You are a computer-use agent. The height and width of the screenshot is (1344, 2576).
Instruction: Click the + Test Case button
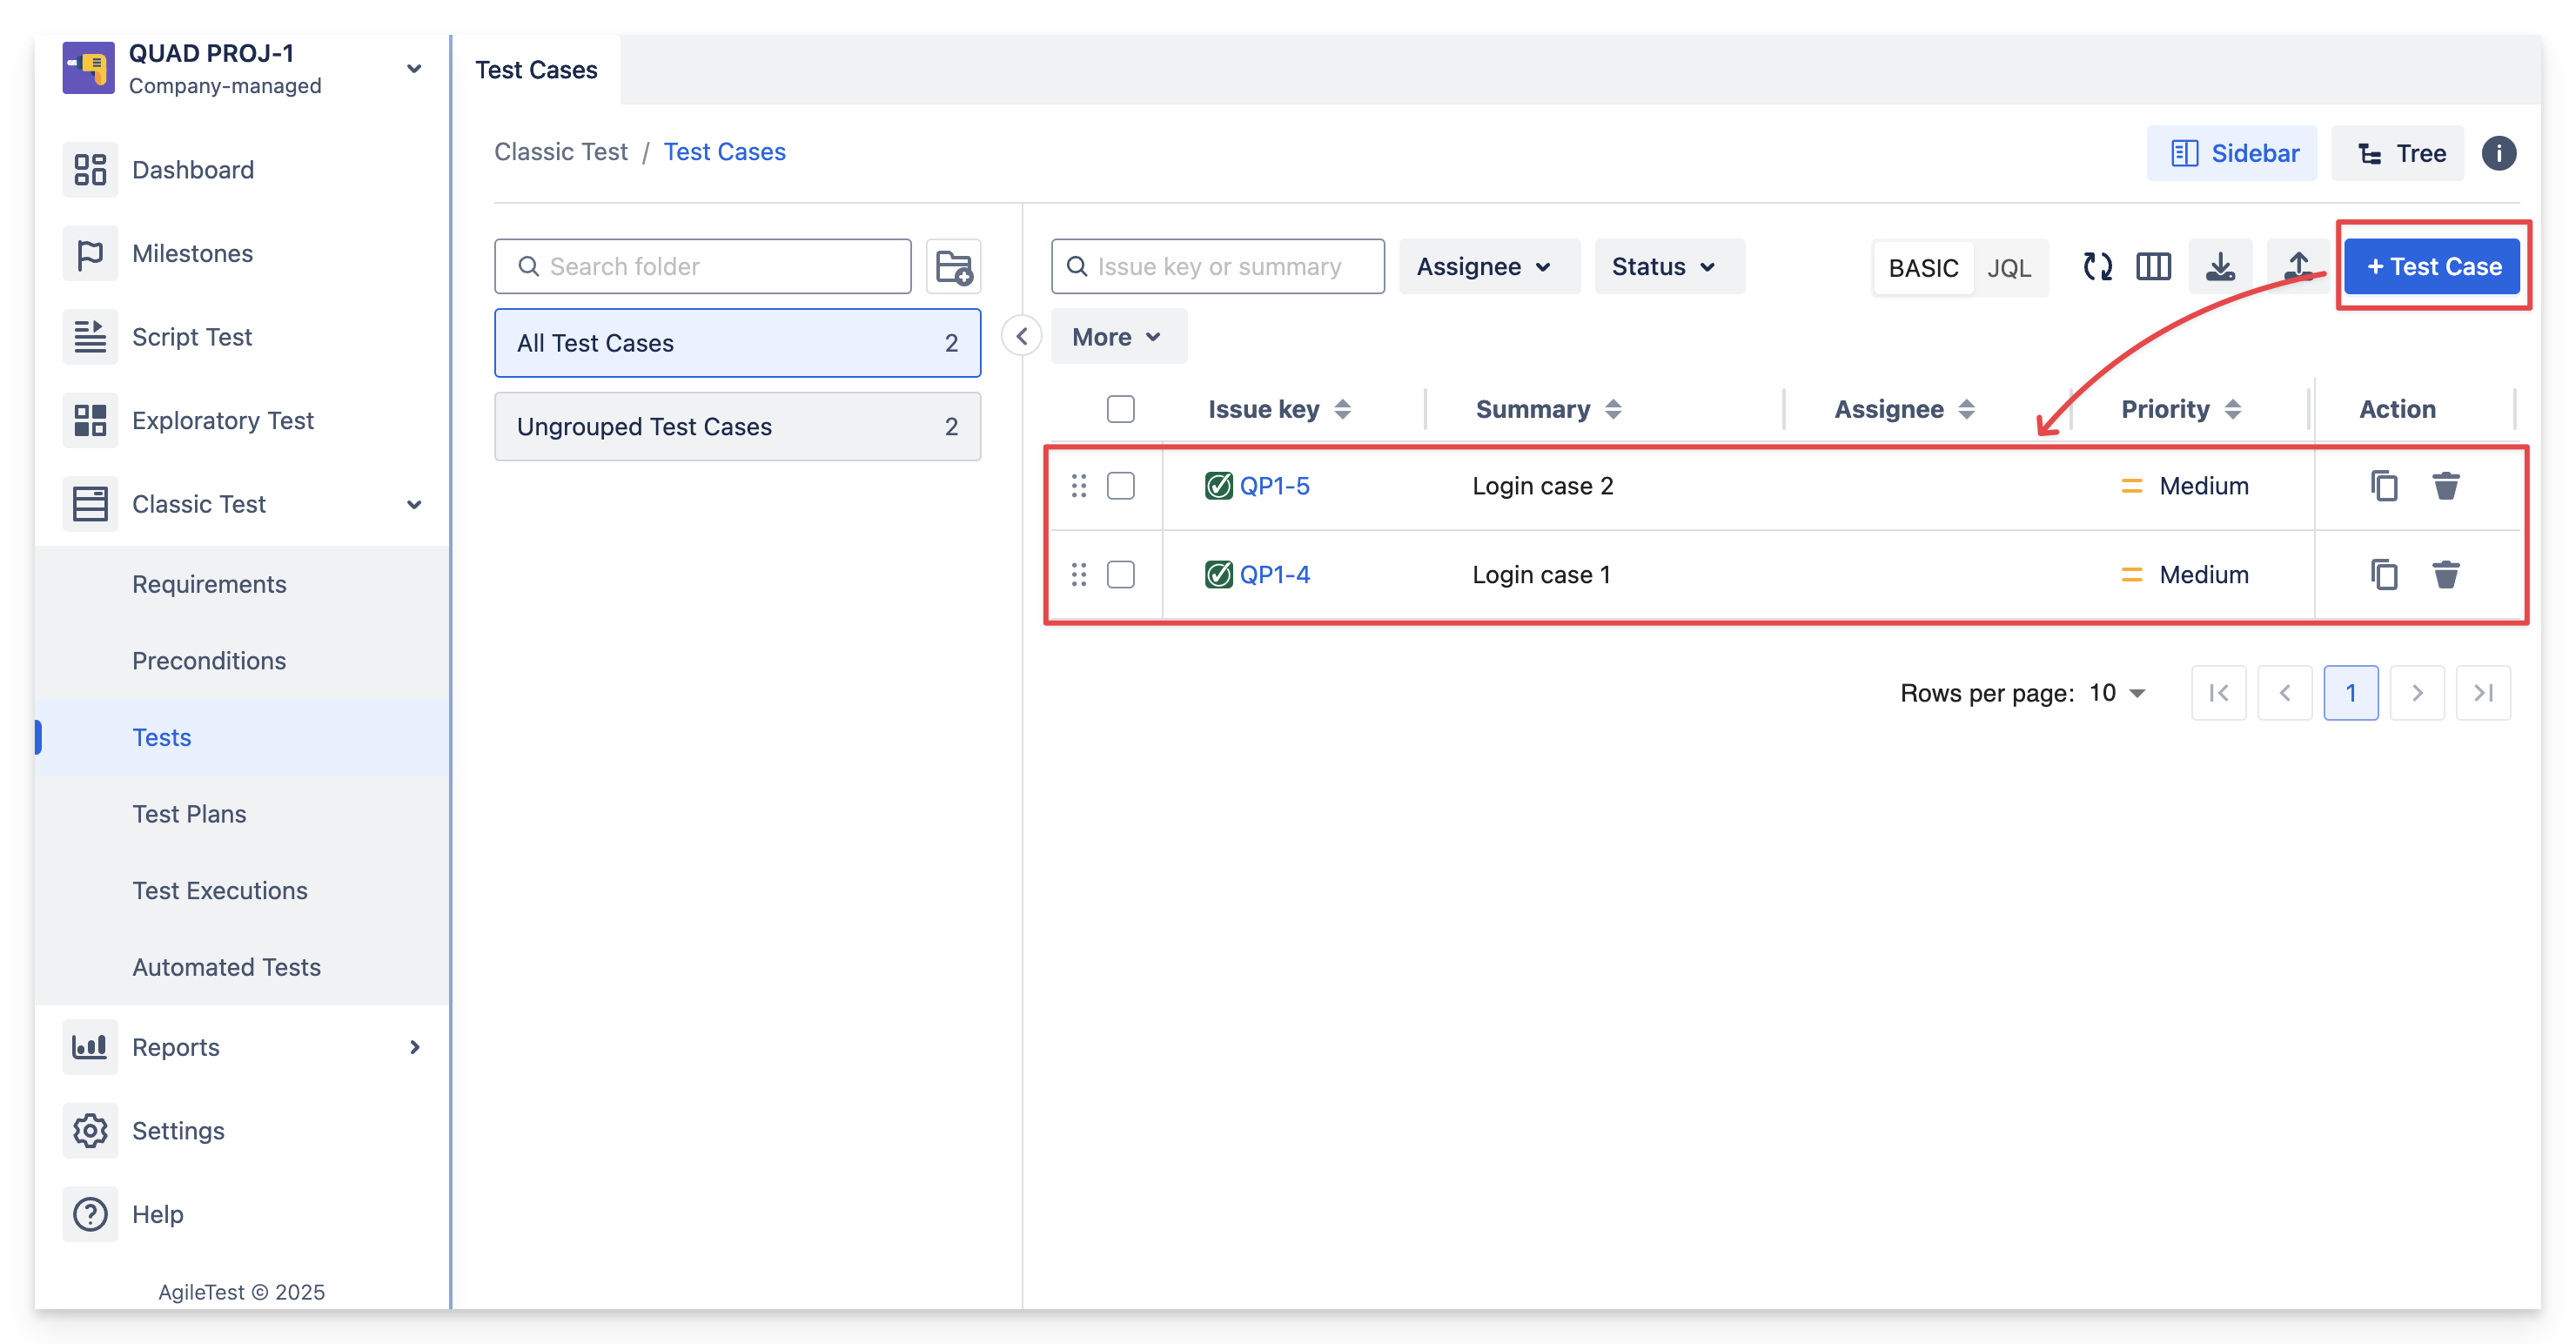pos(2432,267)
